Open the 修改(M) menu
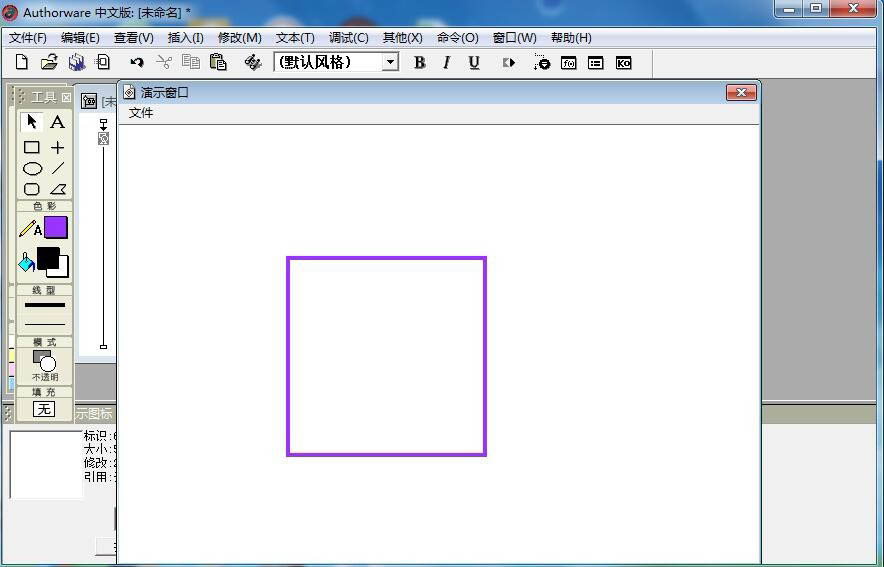Viewport: 884px width, 567px height. tap(239, 38)
